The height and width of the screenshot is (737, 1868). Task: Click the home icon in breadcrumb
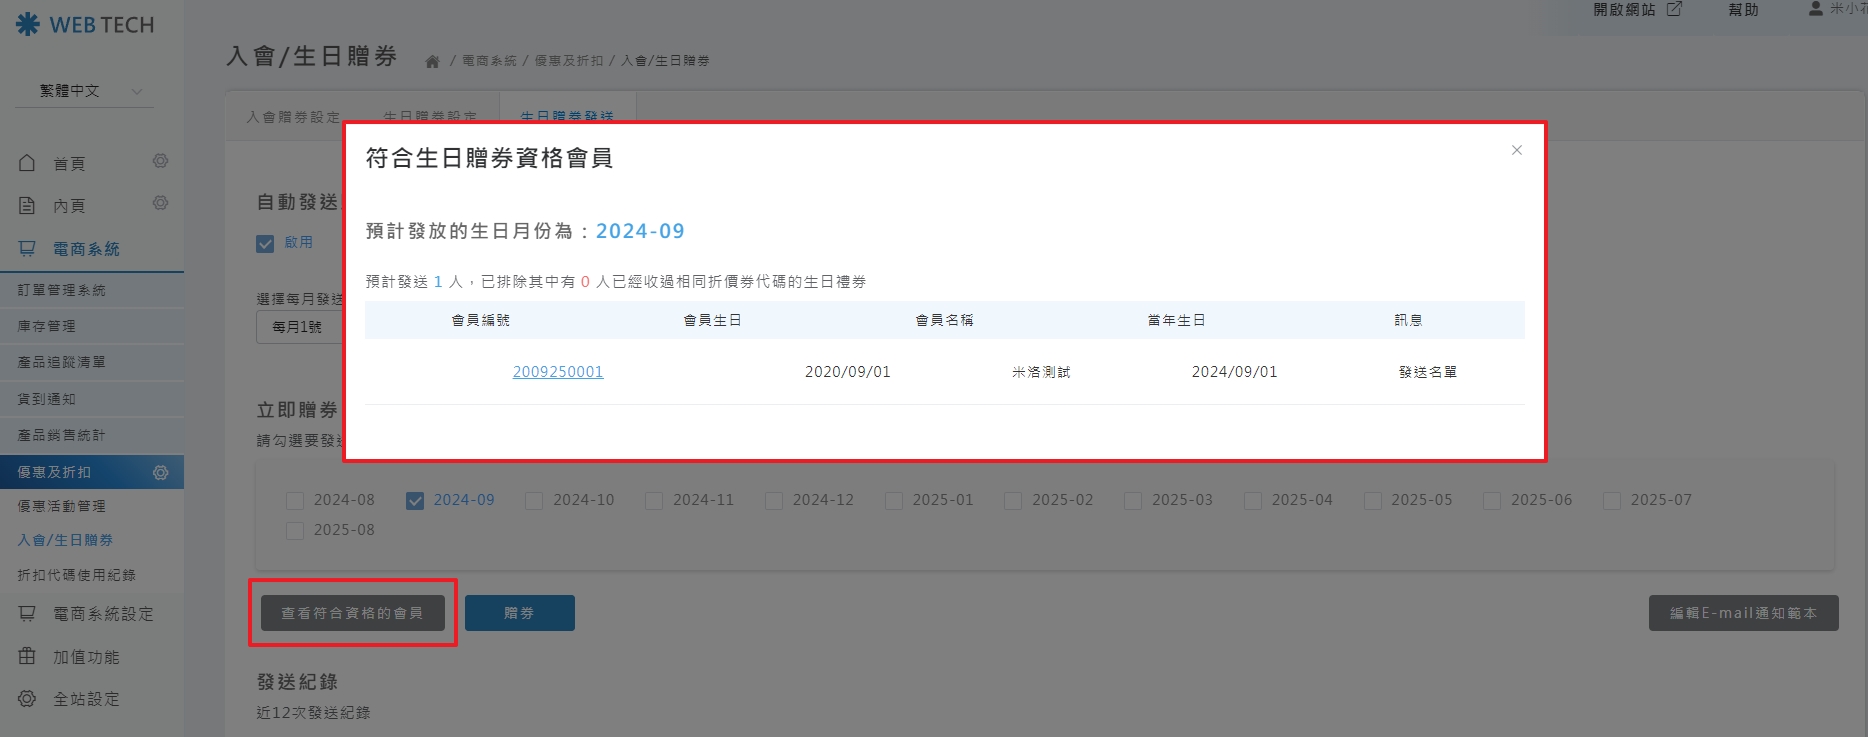[x=432, y=62]
